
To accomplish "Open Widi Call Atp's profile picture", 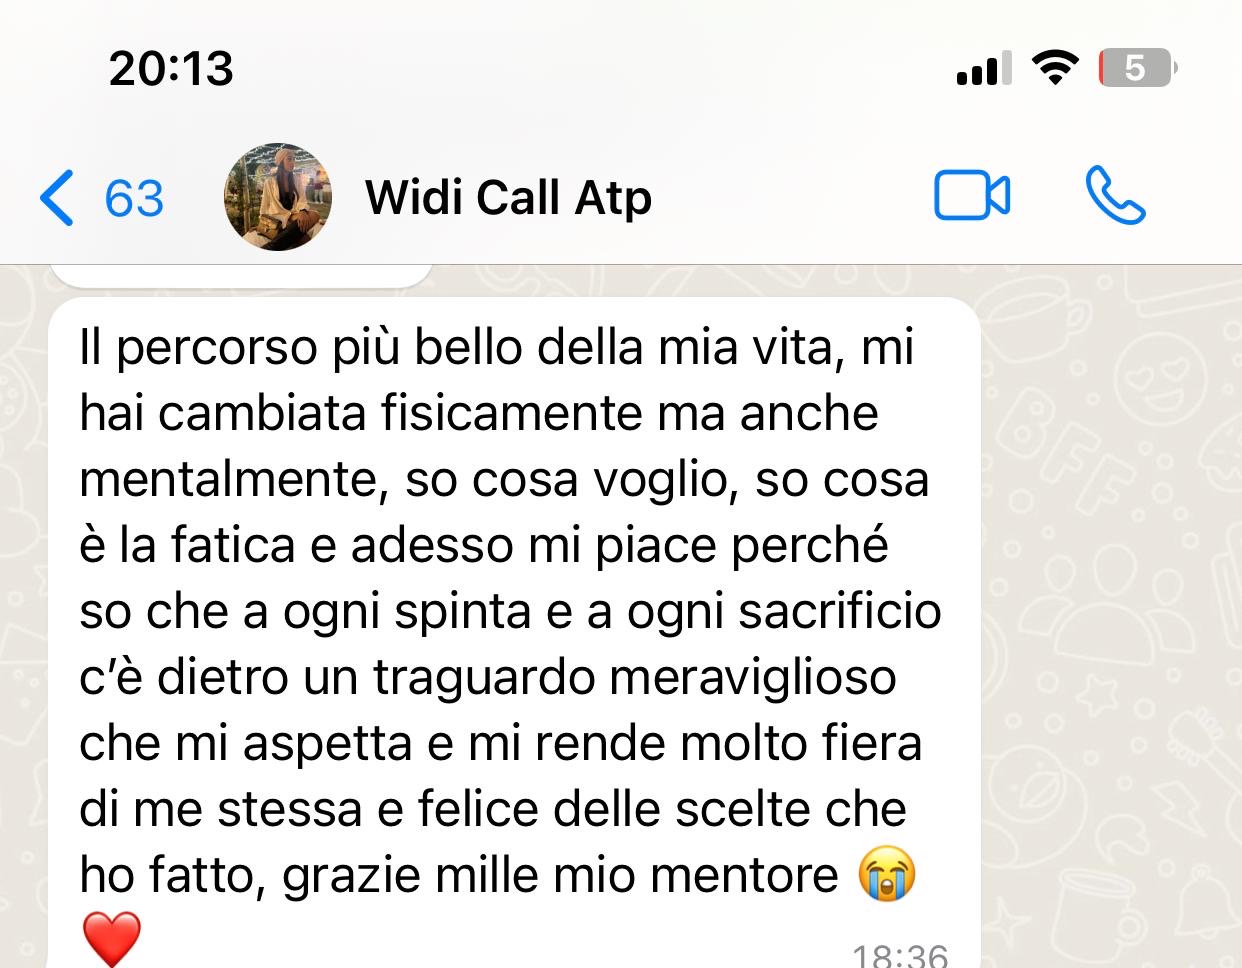I will [277, 196].
